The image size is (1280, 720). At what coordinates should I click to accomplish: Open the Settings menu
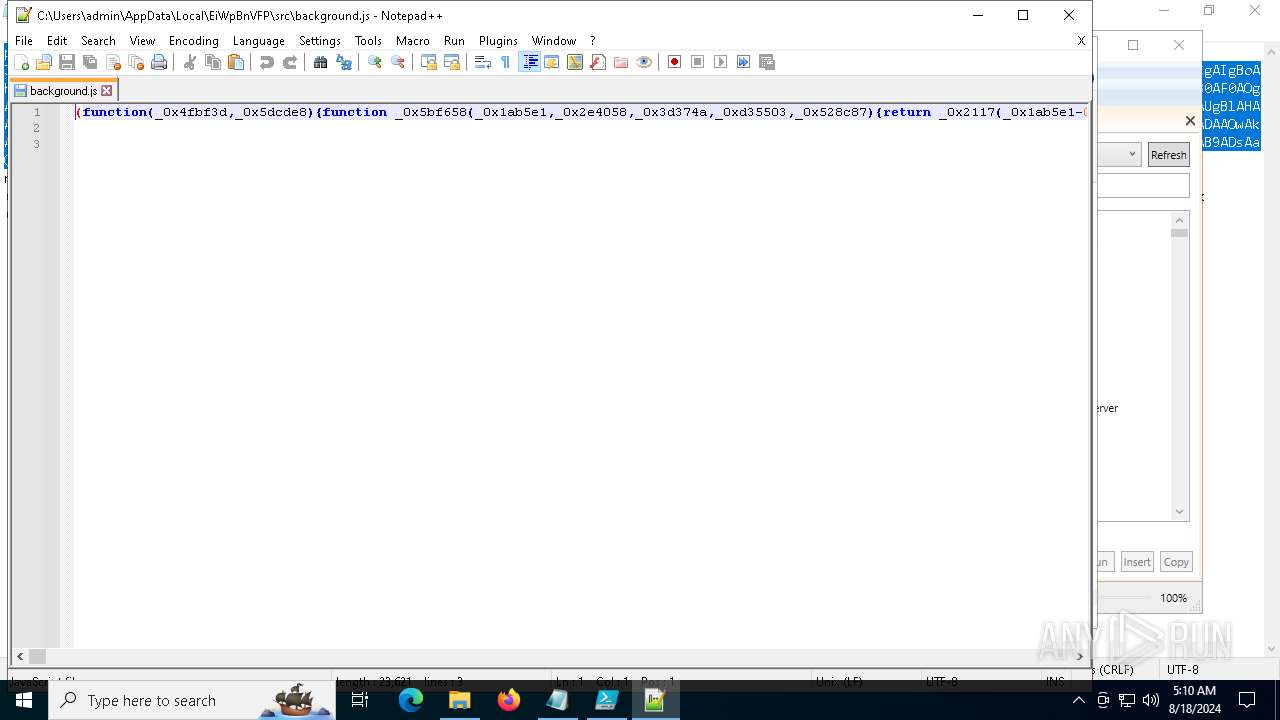(x=320, y=41)
